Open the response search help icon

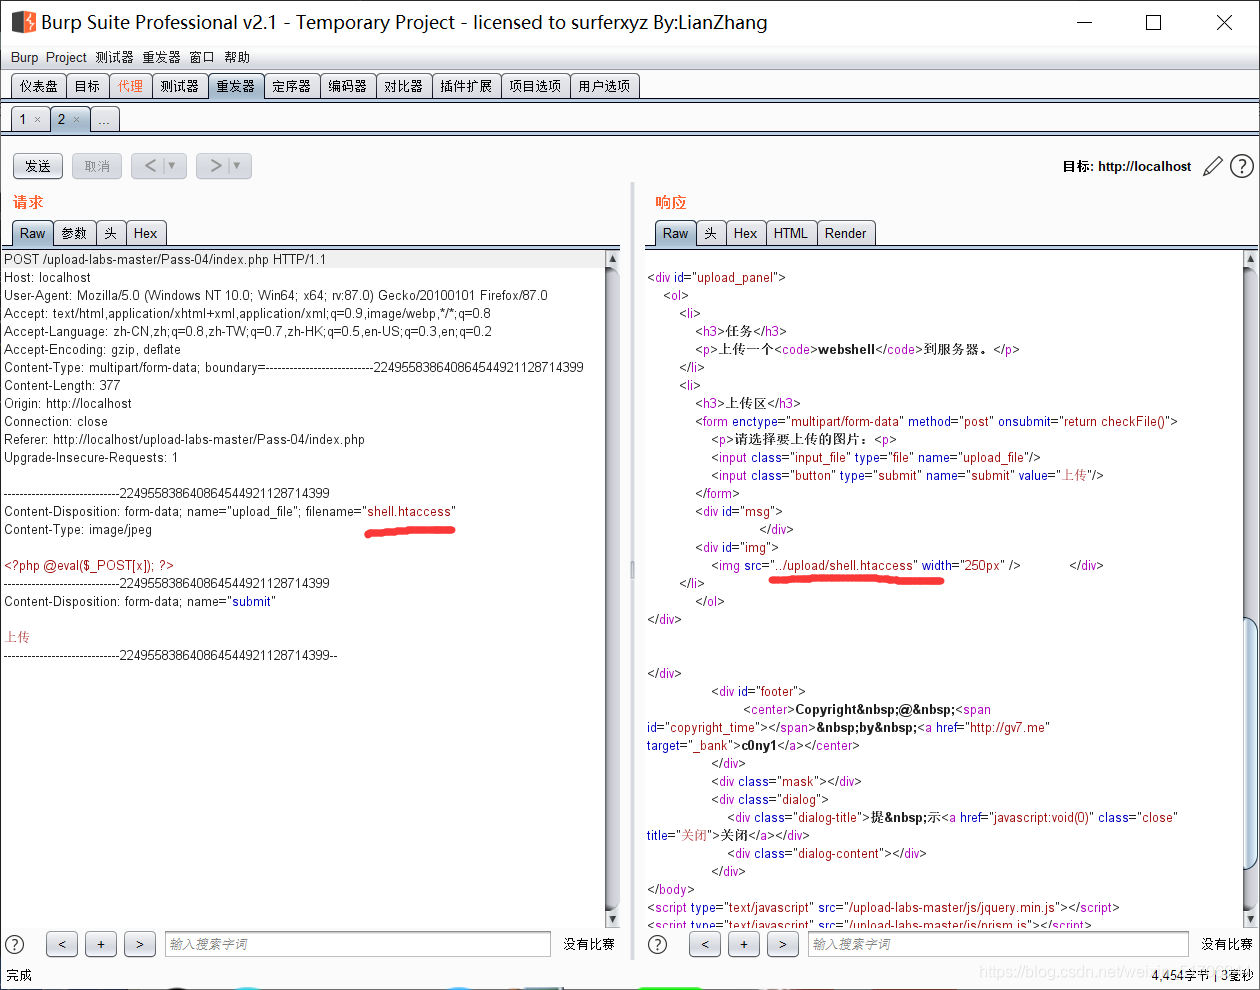657,944
